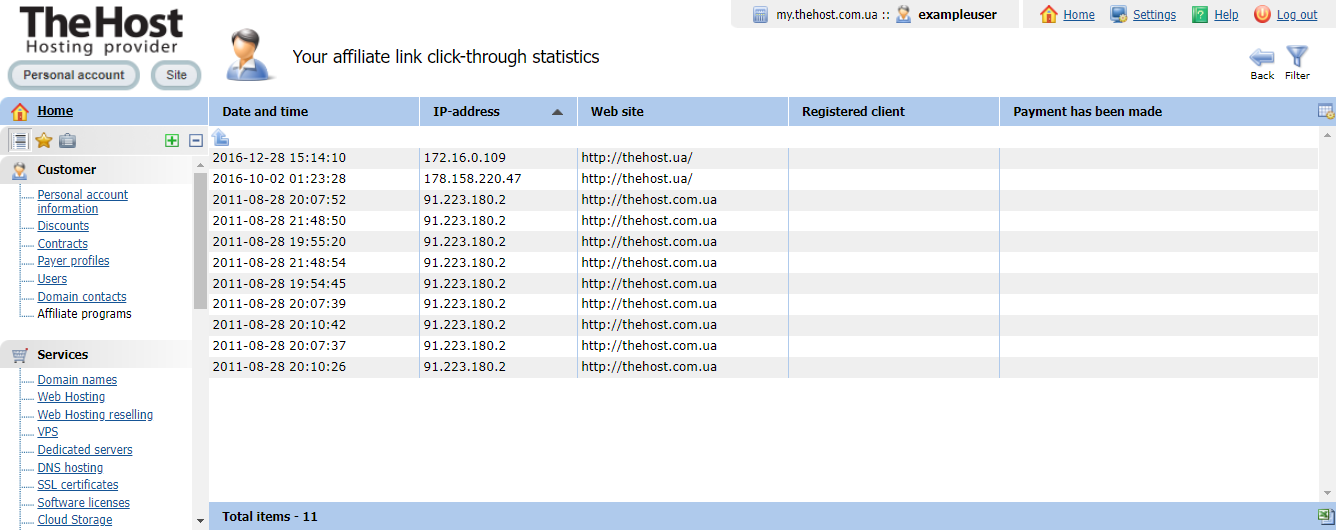
Task: Open Personal account information menu item
Action: coord(83,202)
